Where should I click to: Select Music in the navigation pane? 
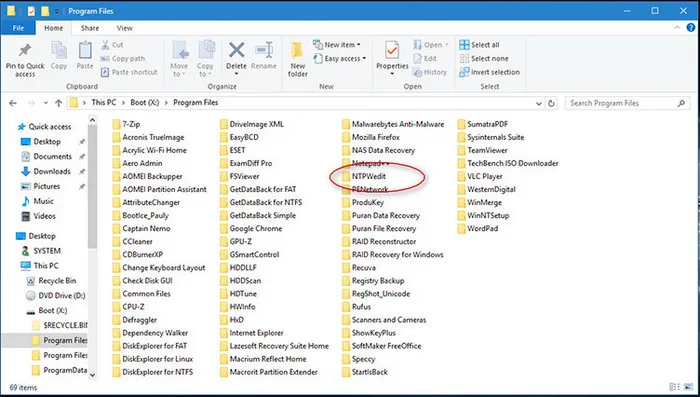(x=43, y=201)
